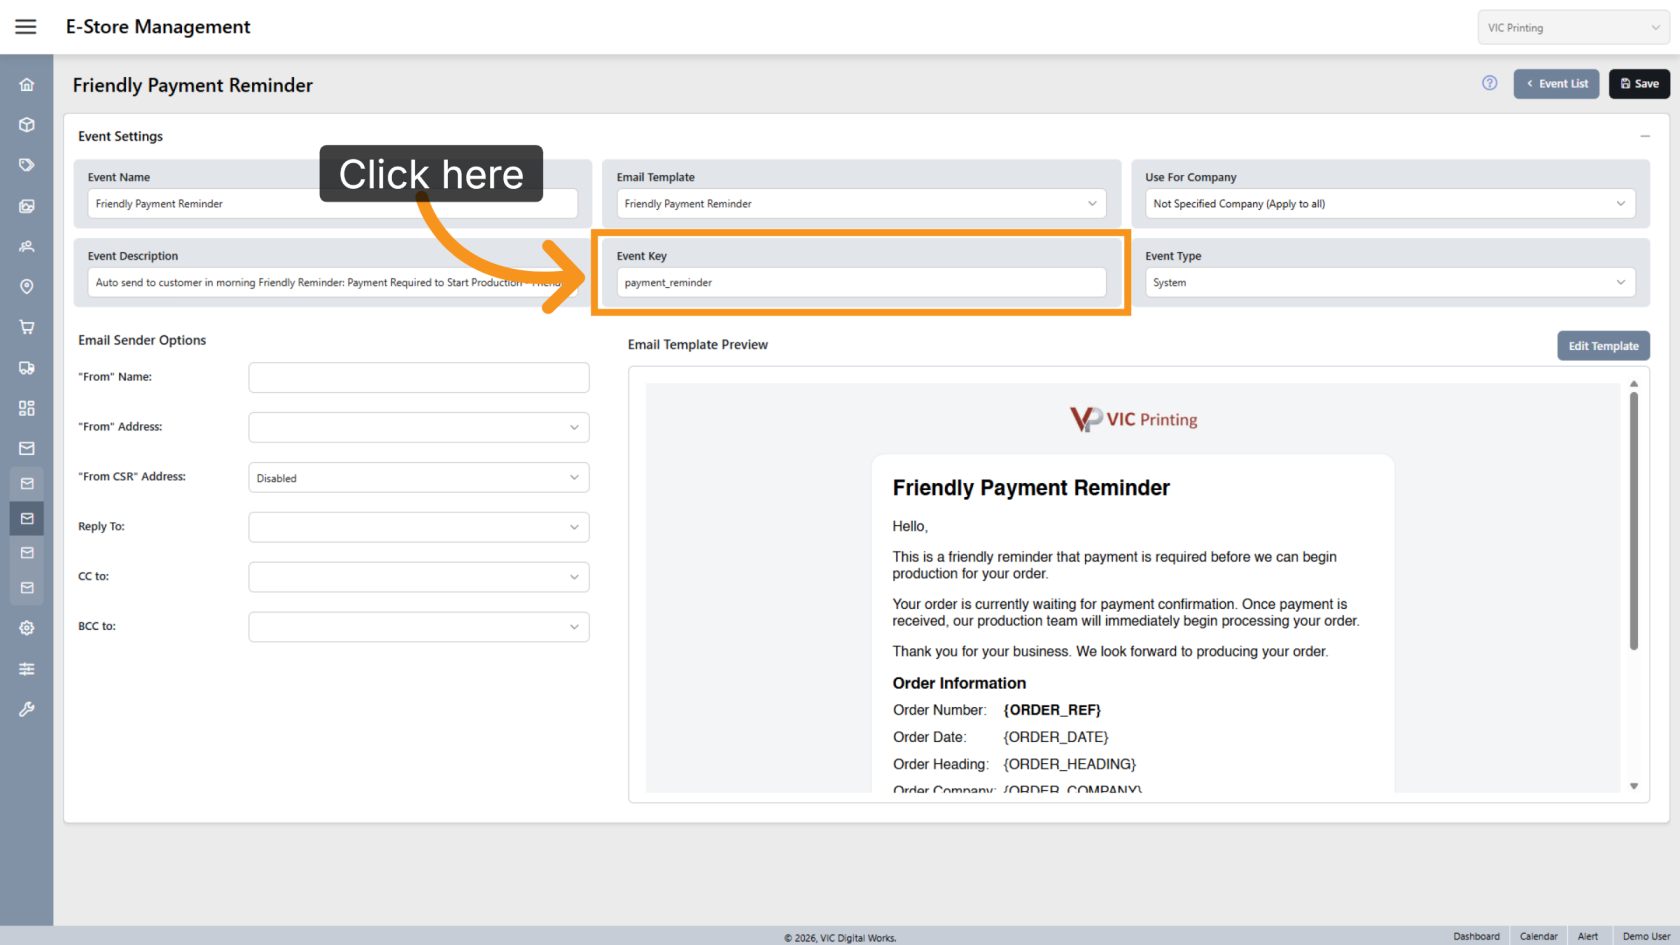Open the shopping cart sidebar icon
Viewport: 1680px width, 945px height.
[x=27, y=327]
